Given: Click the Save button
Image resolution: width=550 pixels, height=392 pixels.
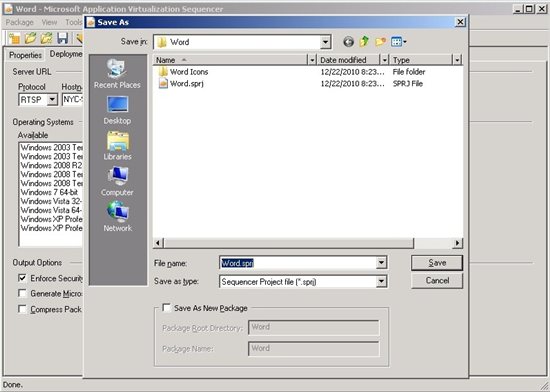Looking at the screenshot, I should click(437, 263).
